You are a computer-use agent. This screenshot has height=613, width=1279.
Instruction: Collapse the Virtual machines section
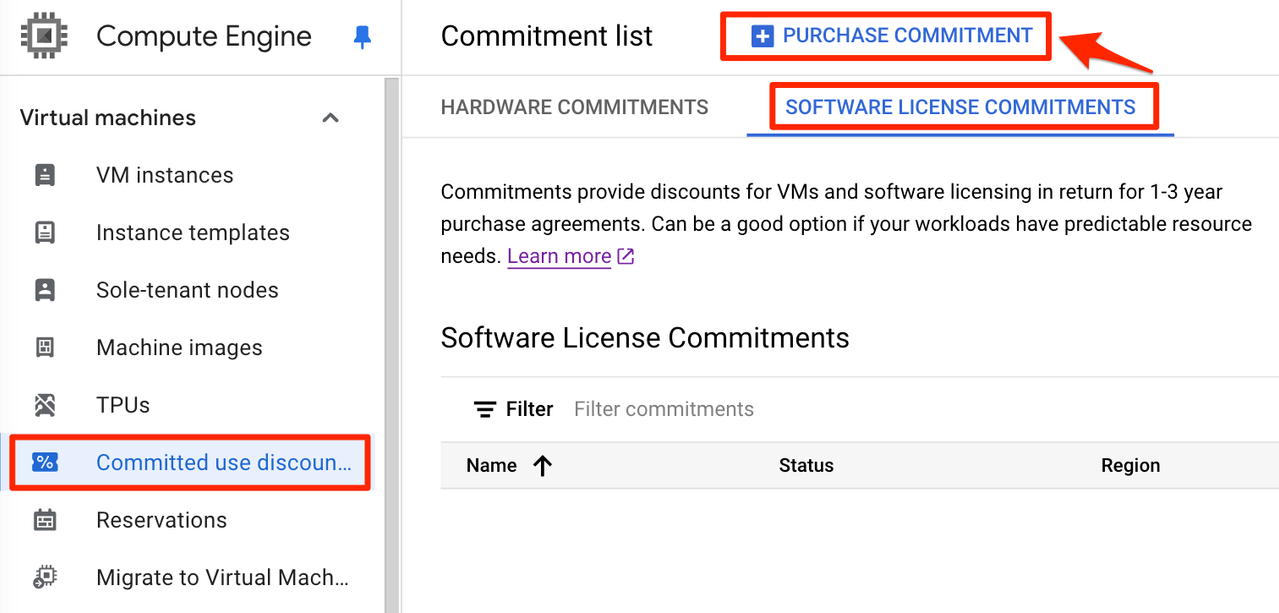click(331, 118)
